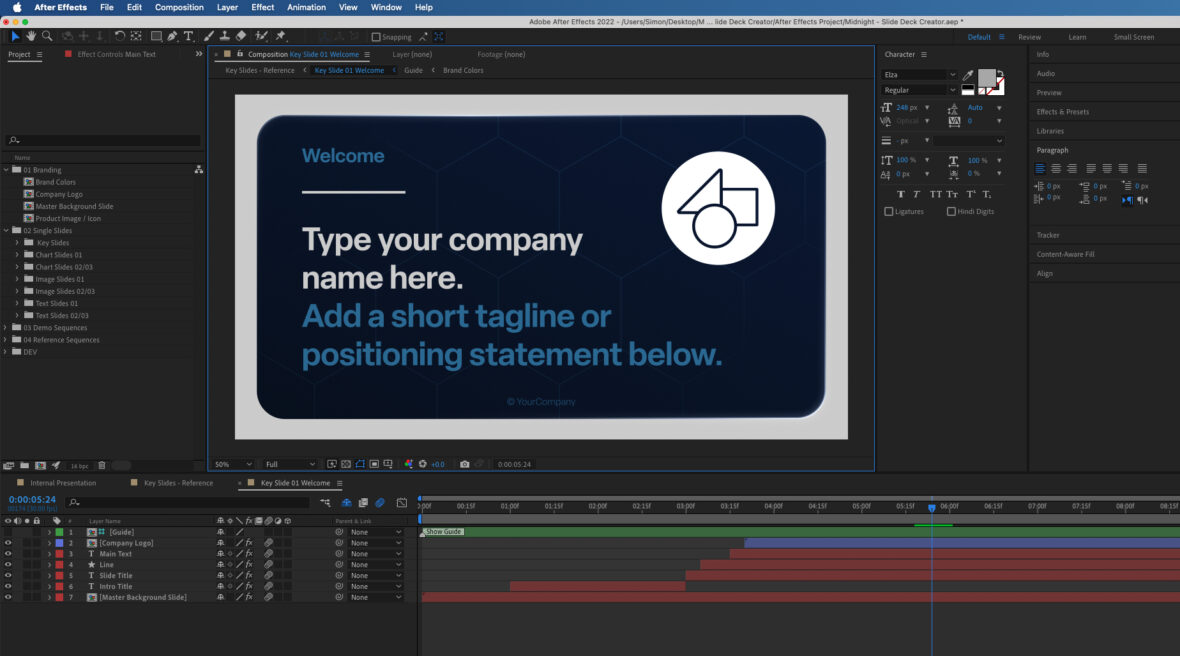Viewport: 1180px width, 656px height.
Task: Open the Content-Aware Fill panel
Action: pos(1066,254)
